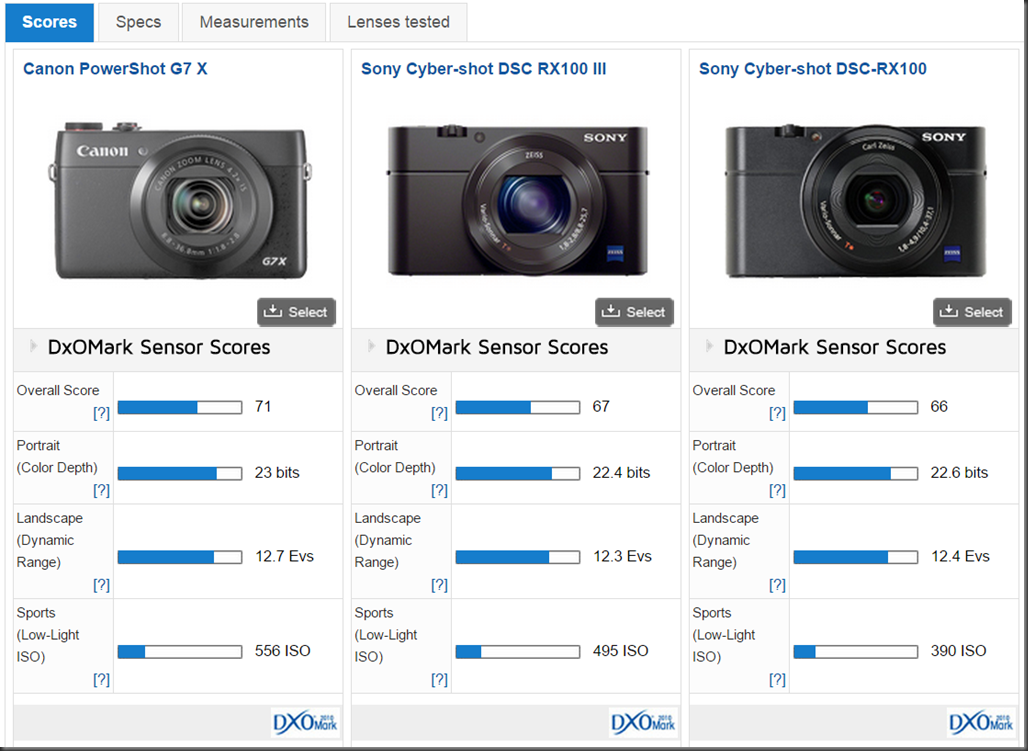Viewport: 1028px width, 751px height.
Task: Click Sony RX100 III Color Depth bar
Action: click(x=518, y=473)
